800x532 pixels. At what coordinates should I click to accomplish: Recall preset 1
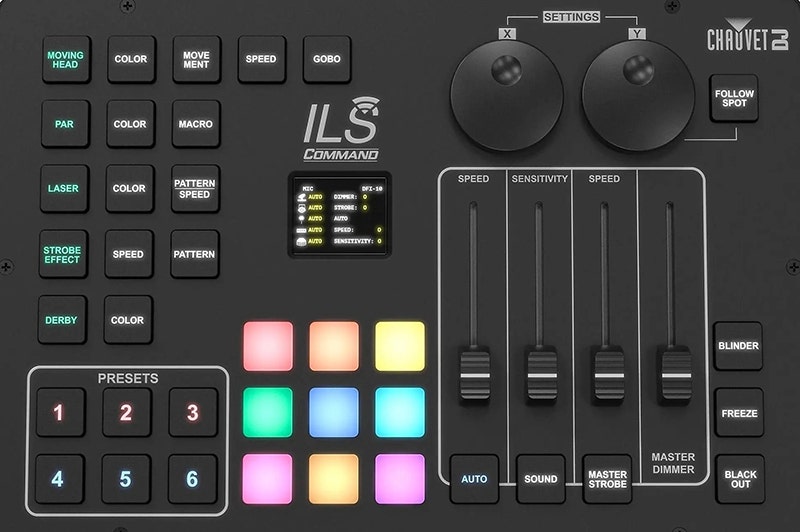[60, 412]
